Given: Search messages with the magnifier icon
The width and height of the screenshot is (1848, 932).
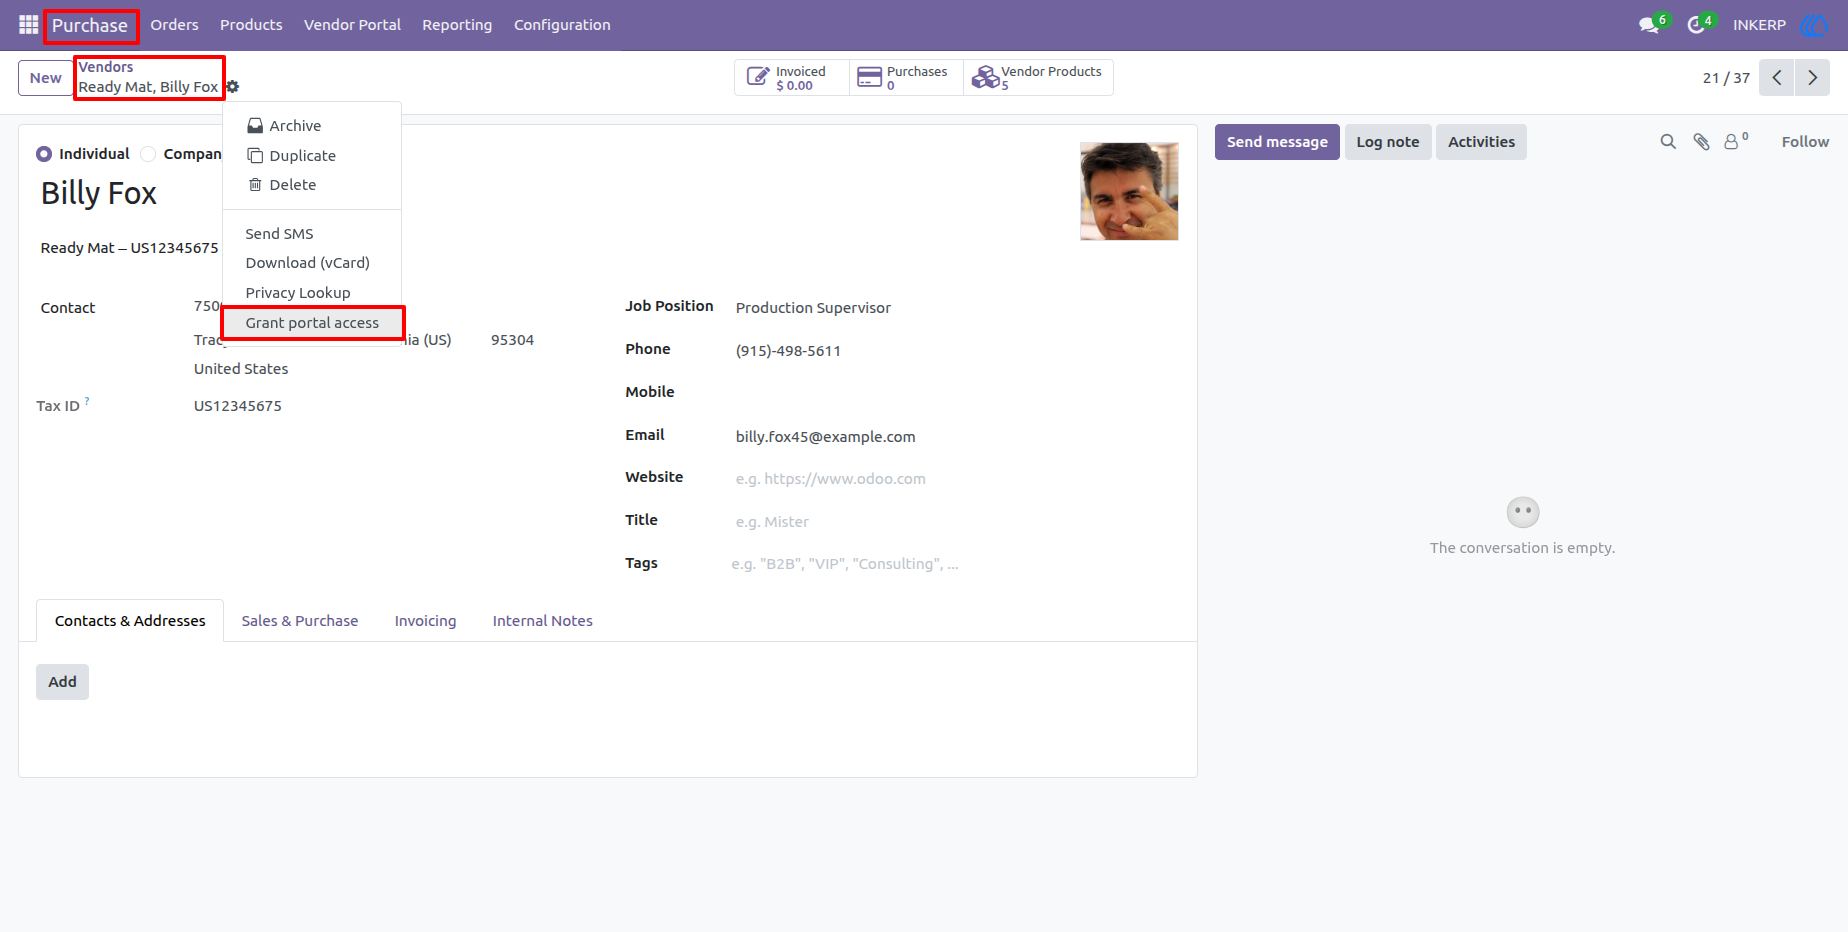Looking at the screenshot, I should (x=1668, y=142).
